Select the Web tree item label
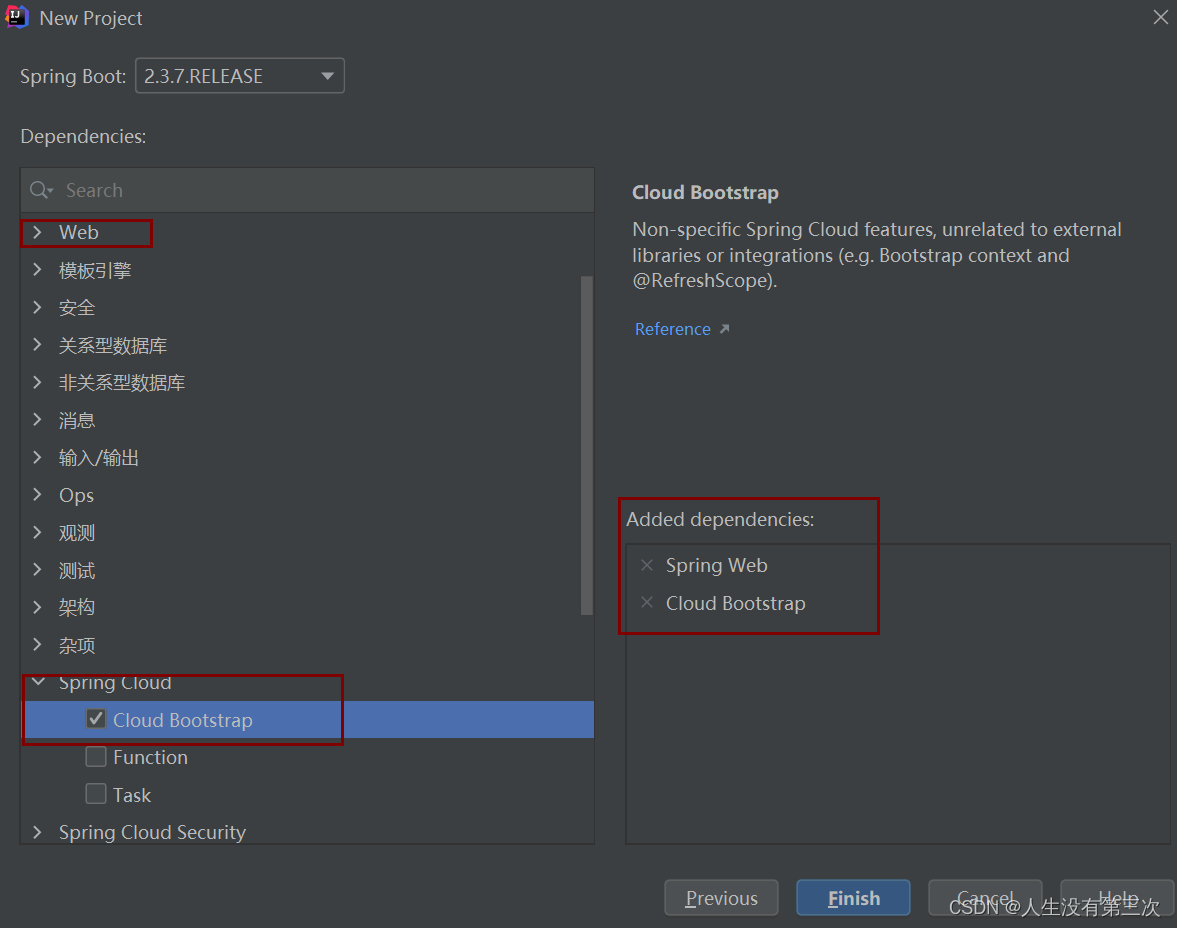 click(x=79, y=233)
